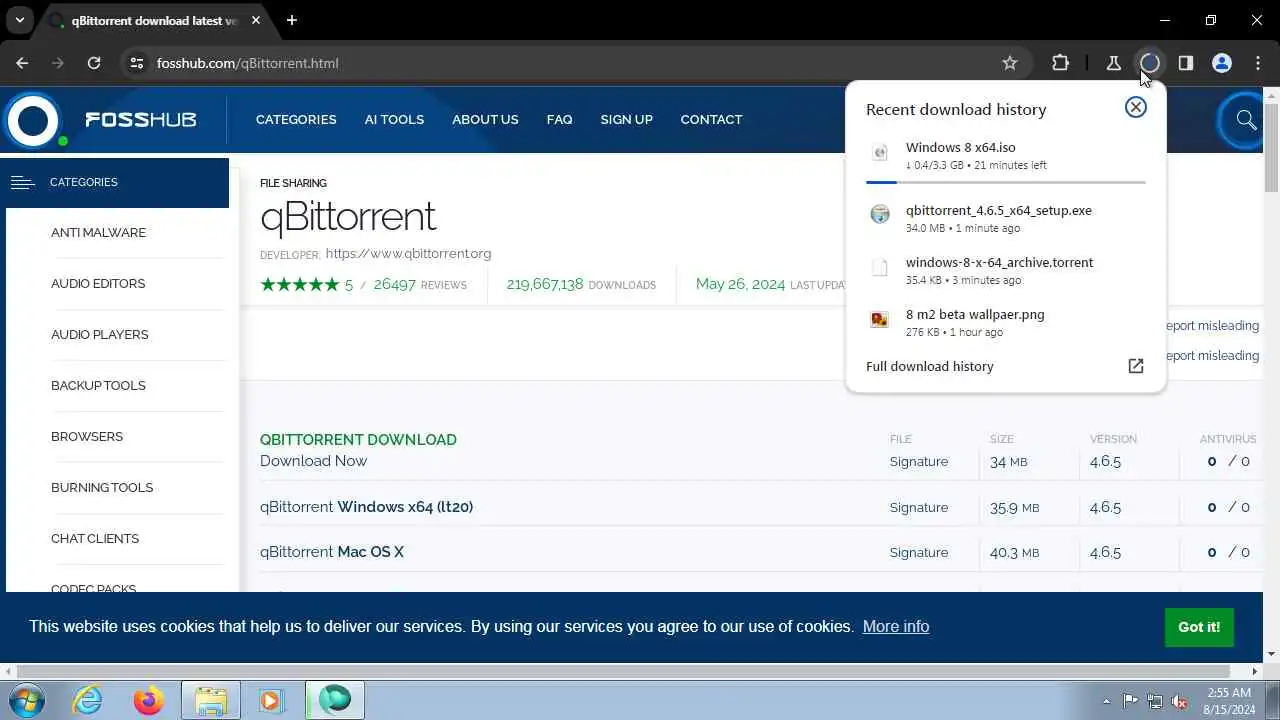Open Signature for Download Now row
The width and height of the screenshot is (1280, 720).
tap(919, 461)
